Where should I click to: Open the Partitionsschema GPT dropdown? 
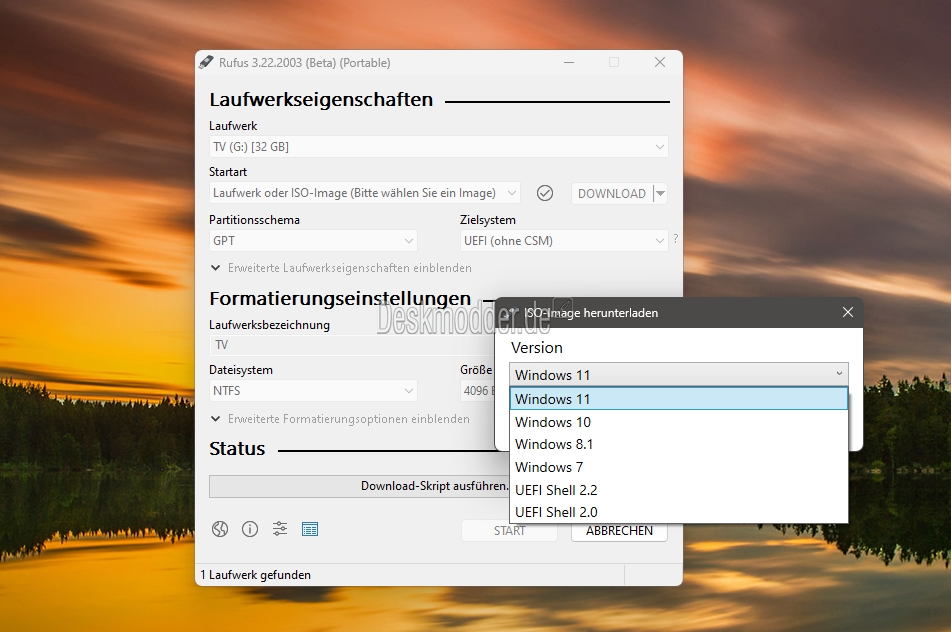coord(313,241)
